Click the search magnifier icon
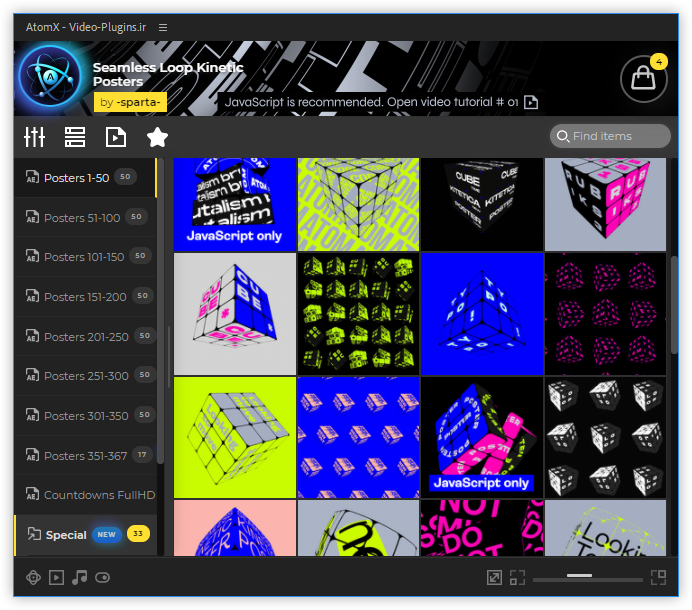 pyautogui.click(x=563, y=136)
